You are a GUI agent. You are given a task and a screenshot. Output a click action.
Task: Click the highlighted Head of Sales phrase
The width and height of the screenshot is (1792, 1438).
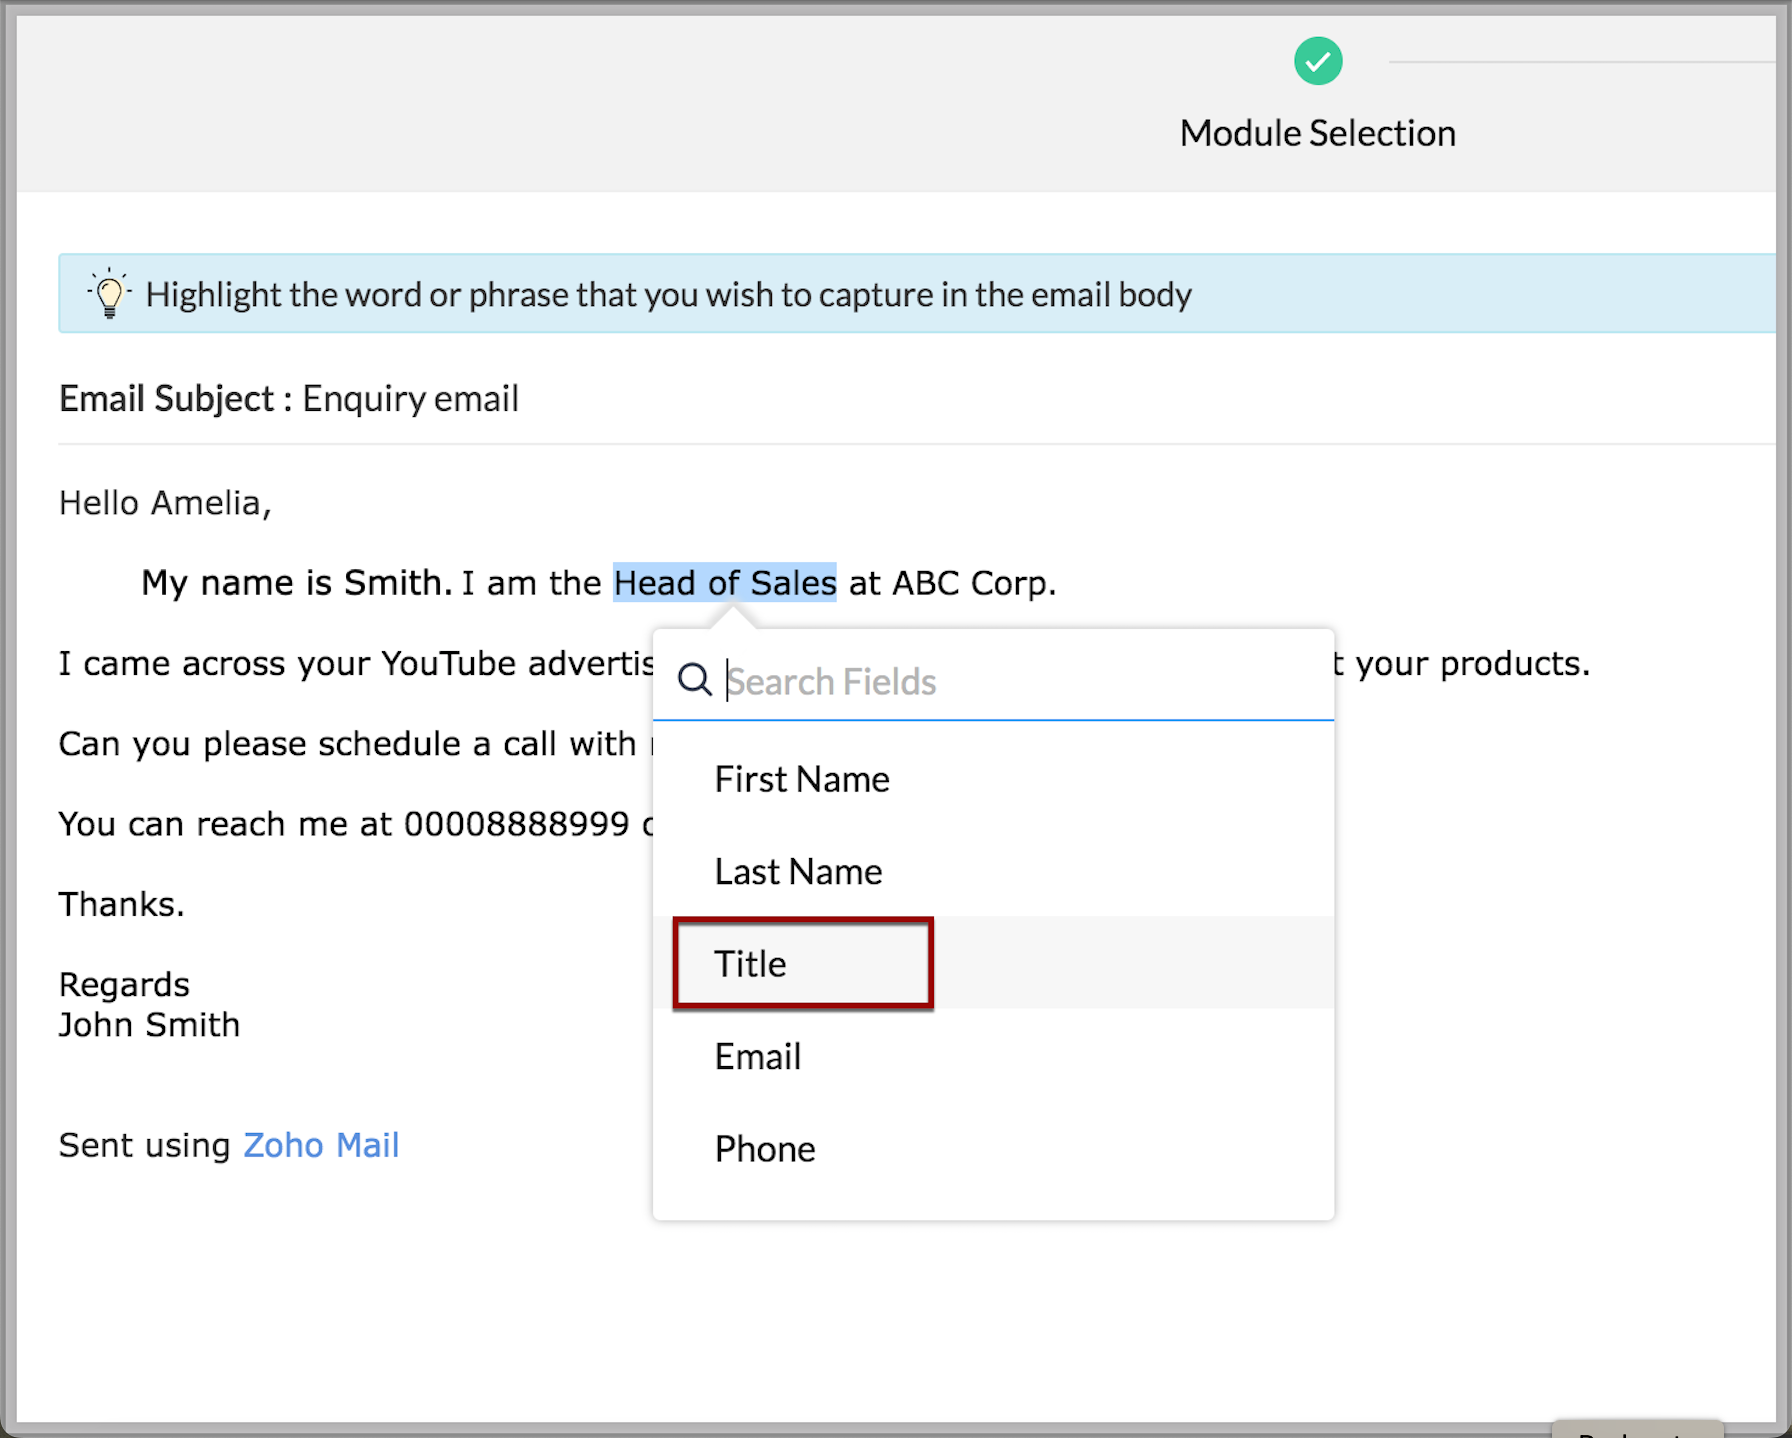click(x=724, y=582)
